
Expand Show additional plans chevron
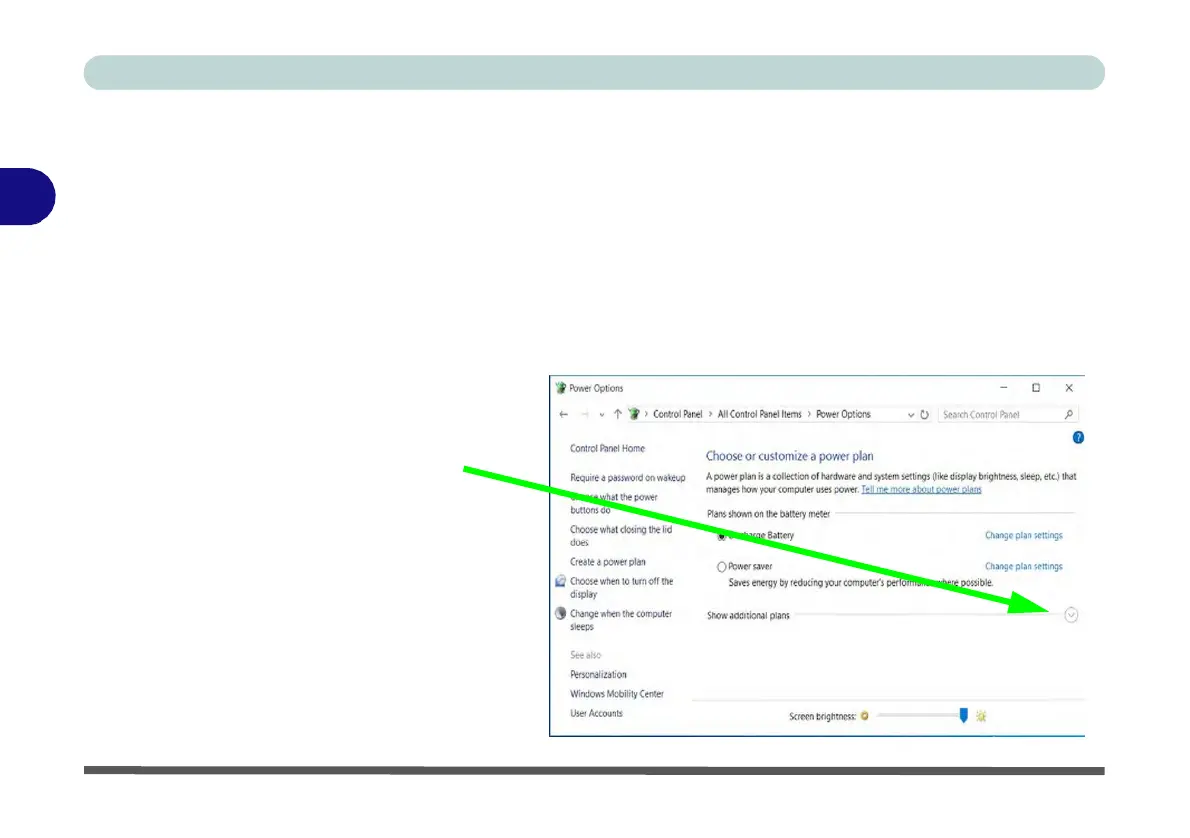1071,615
